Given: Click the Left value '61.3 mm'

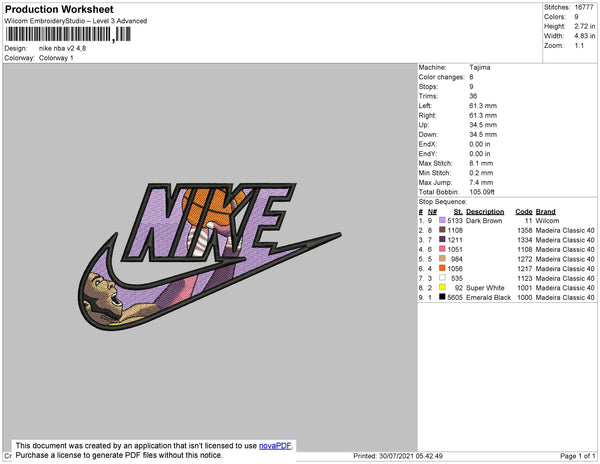Looking at the screenshot, I should click(x=483, y=106).
